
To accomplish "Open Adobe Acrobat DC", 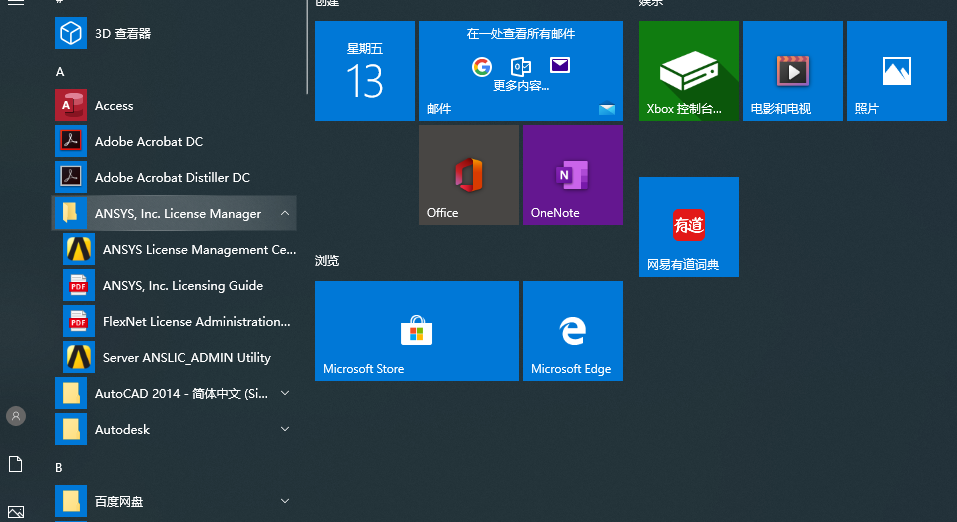I will click(148, 142).
